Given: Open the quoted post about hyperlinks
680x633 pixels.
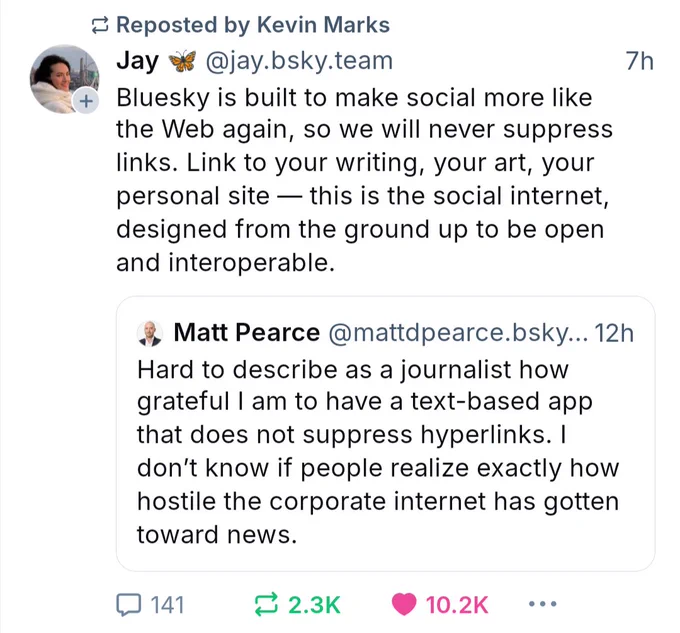Looking at the screenshot, I should click(x=385, y=450).
